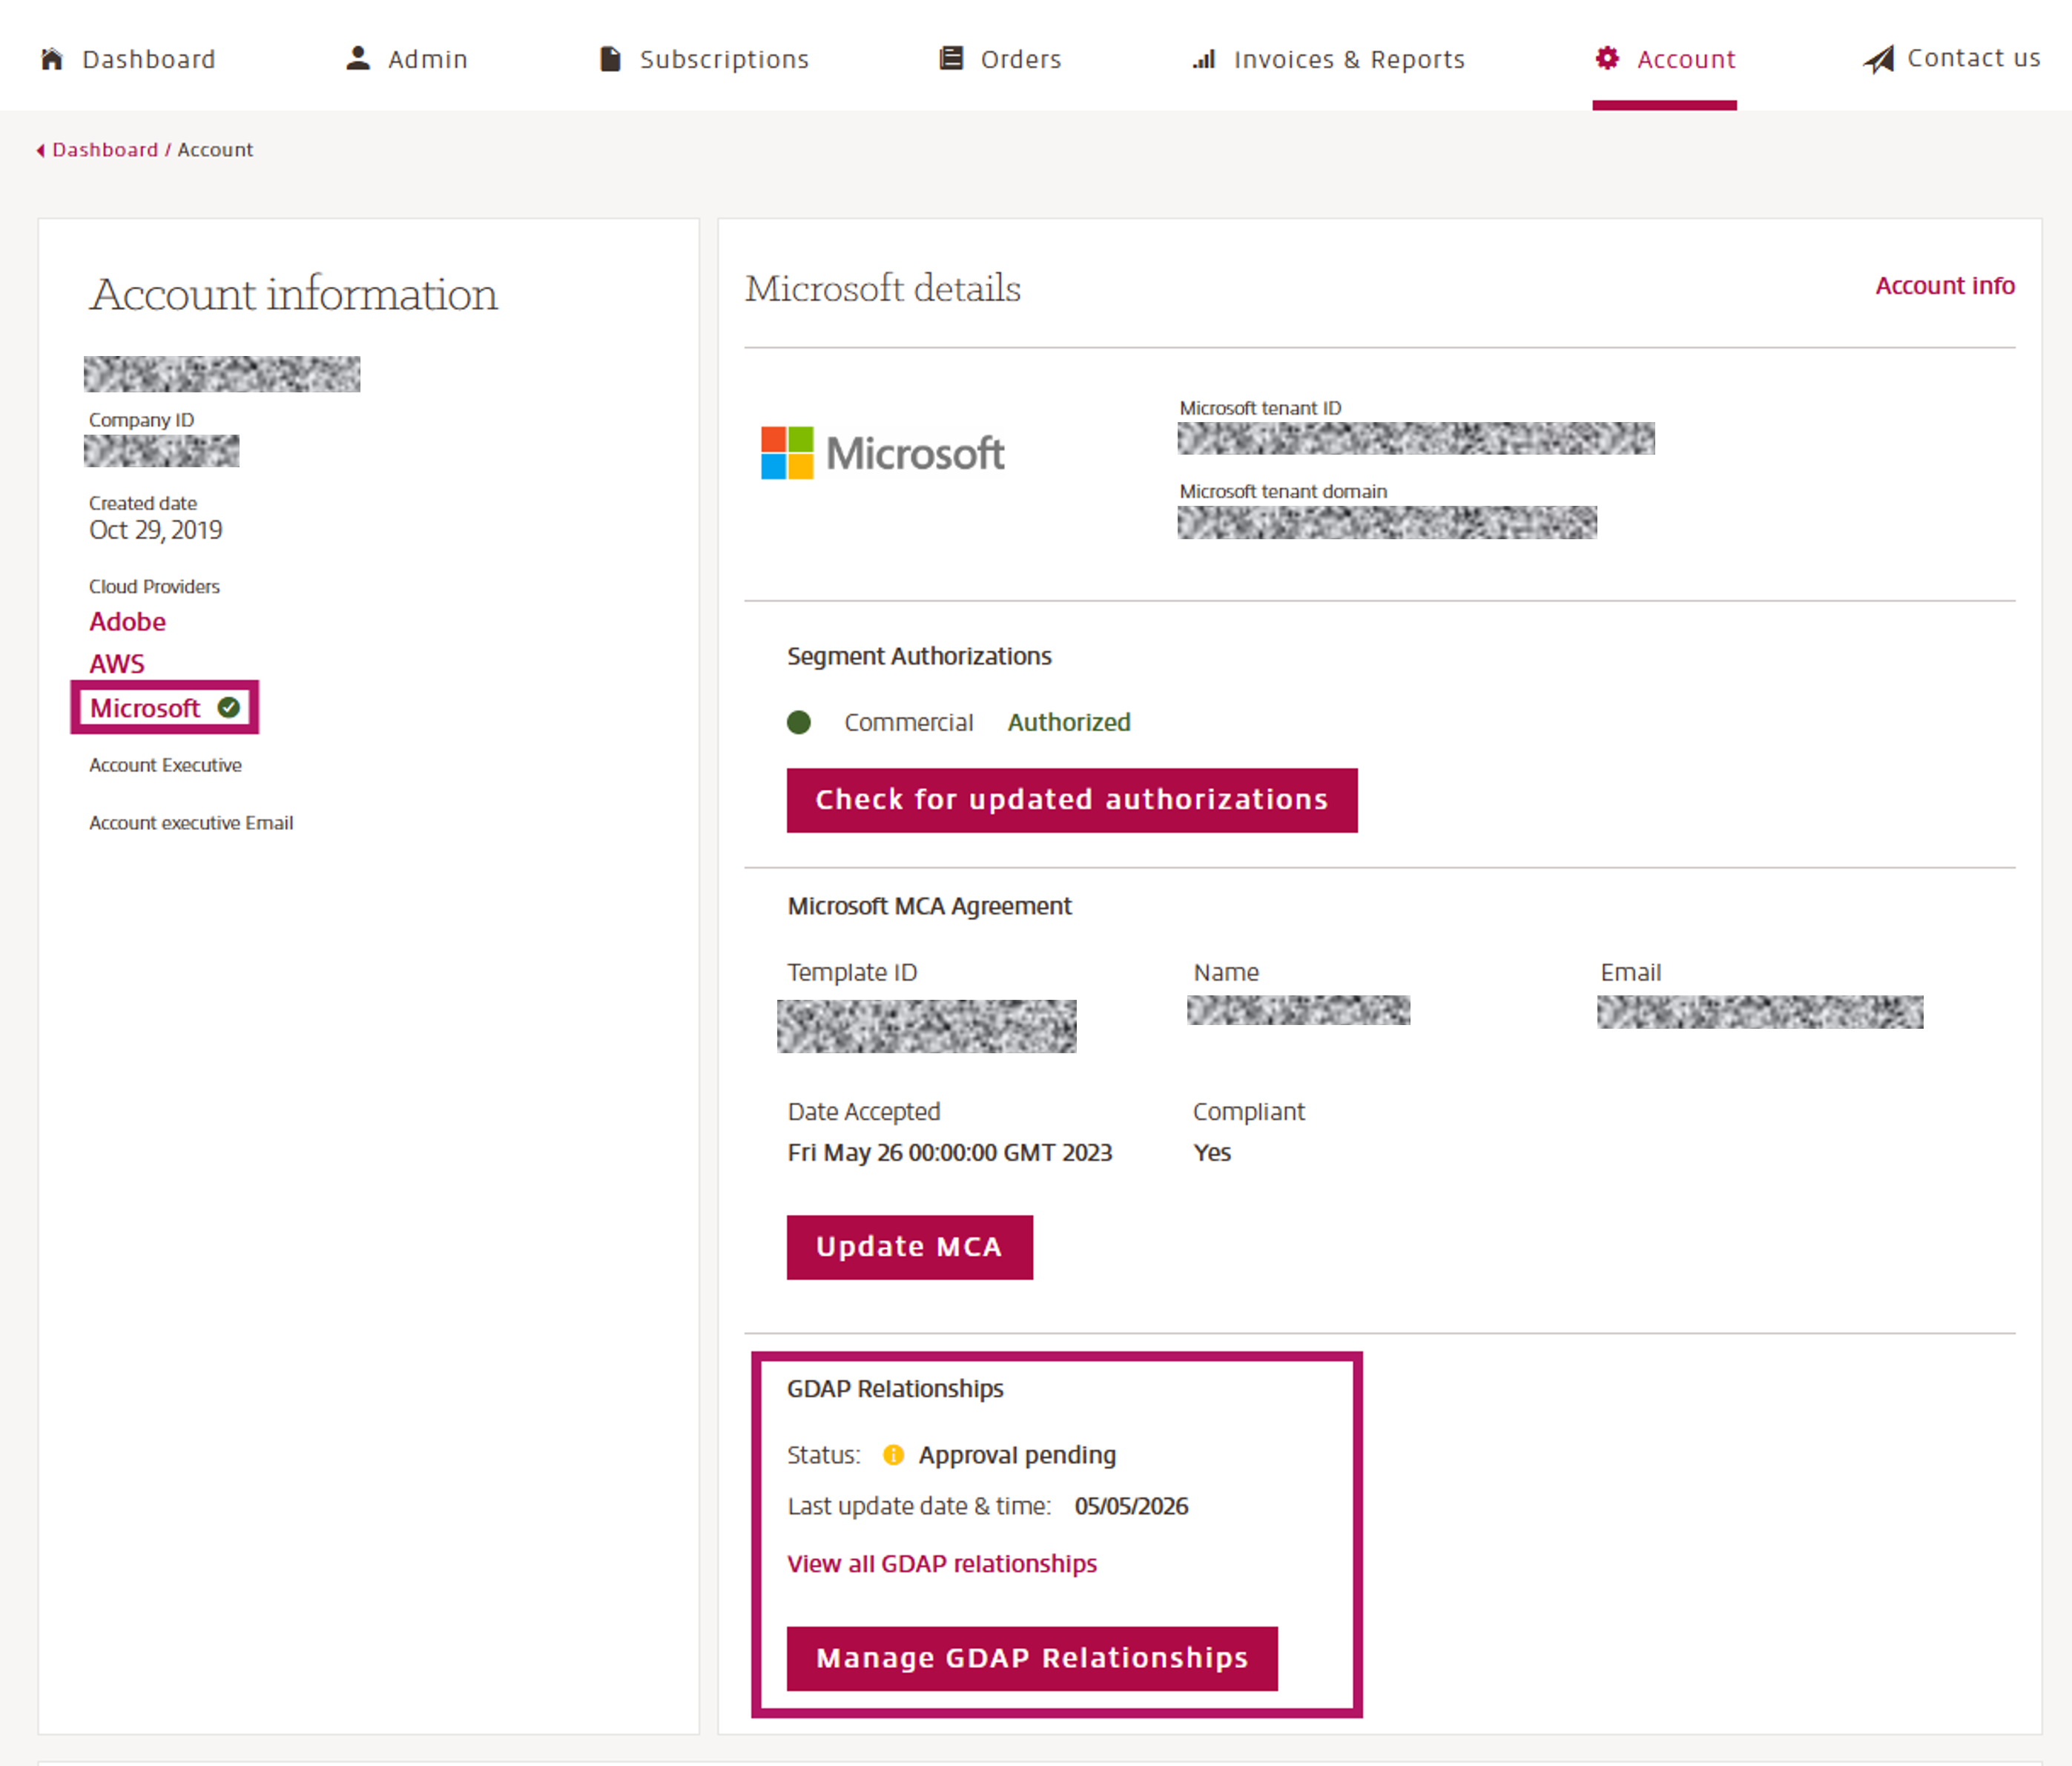2072x1766 pixels.
Task: Click the Microsoft tenant ID label
Action: (x=1260, y=408)
